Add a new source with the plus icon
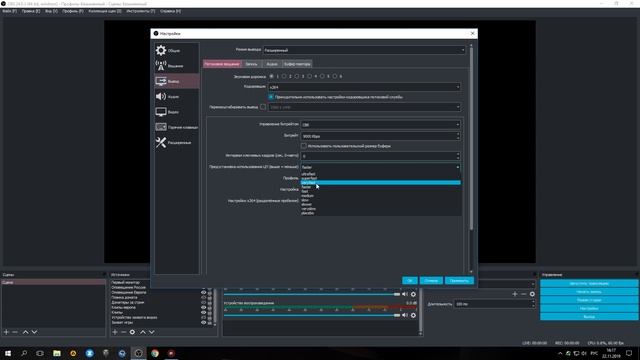This screenshot has height=360, width=640. point(115,332)
